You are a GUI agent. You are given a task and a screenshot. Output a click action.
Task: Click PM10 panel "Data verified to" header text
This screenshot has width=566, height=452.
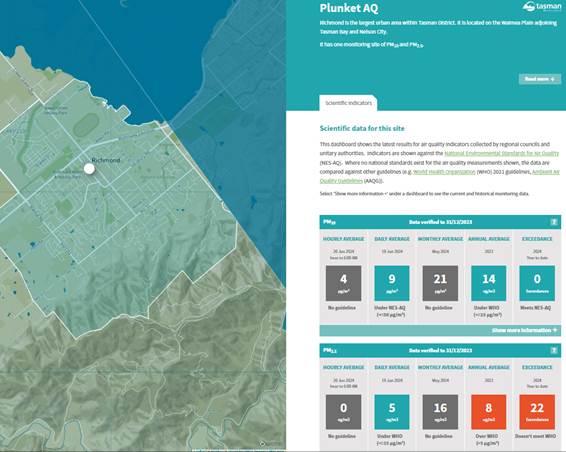pos(440,222)
